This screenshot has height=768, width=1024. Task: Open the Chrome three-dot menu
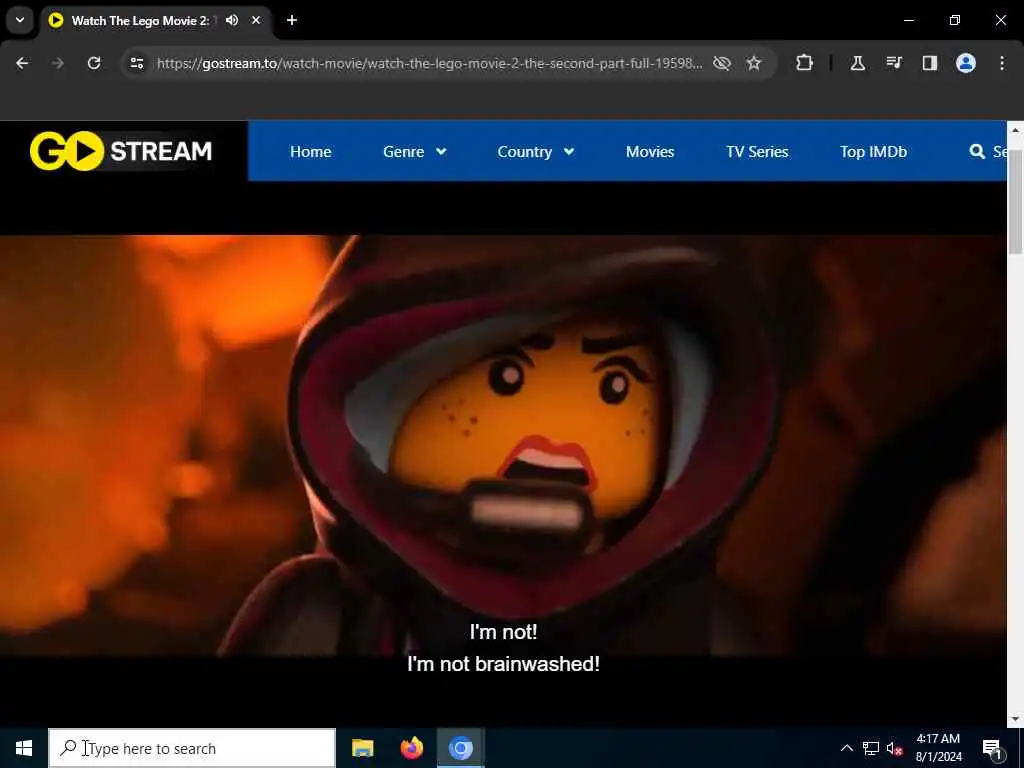click(1002, 63)
